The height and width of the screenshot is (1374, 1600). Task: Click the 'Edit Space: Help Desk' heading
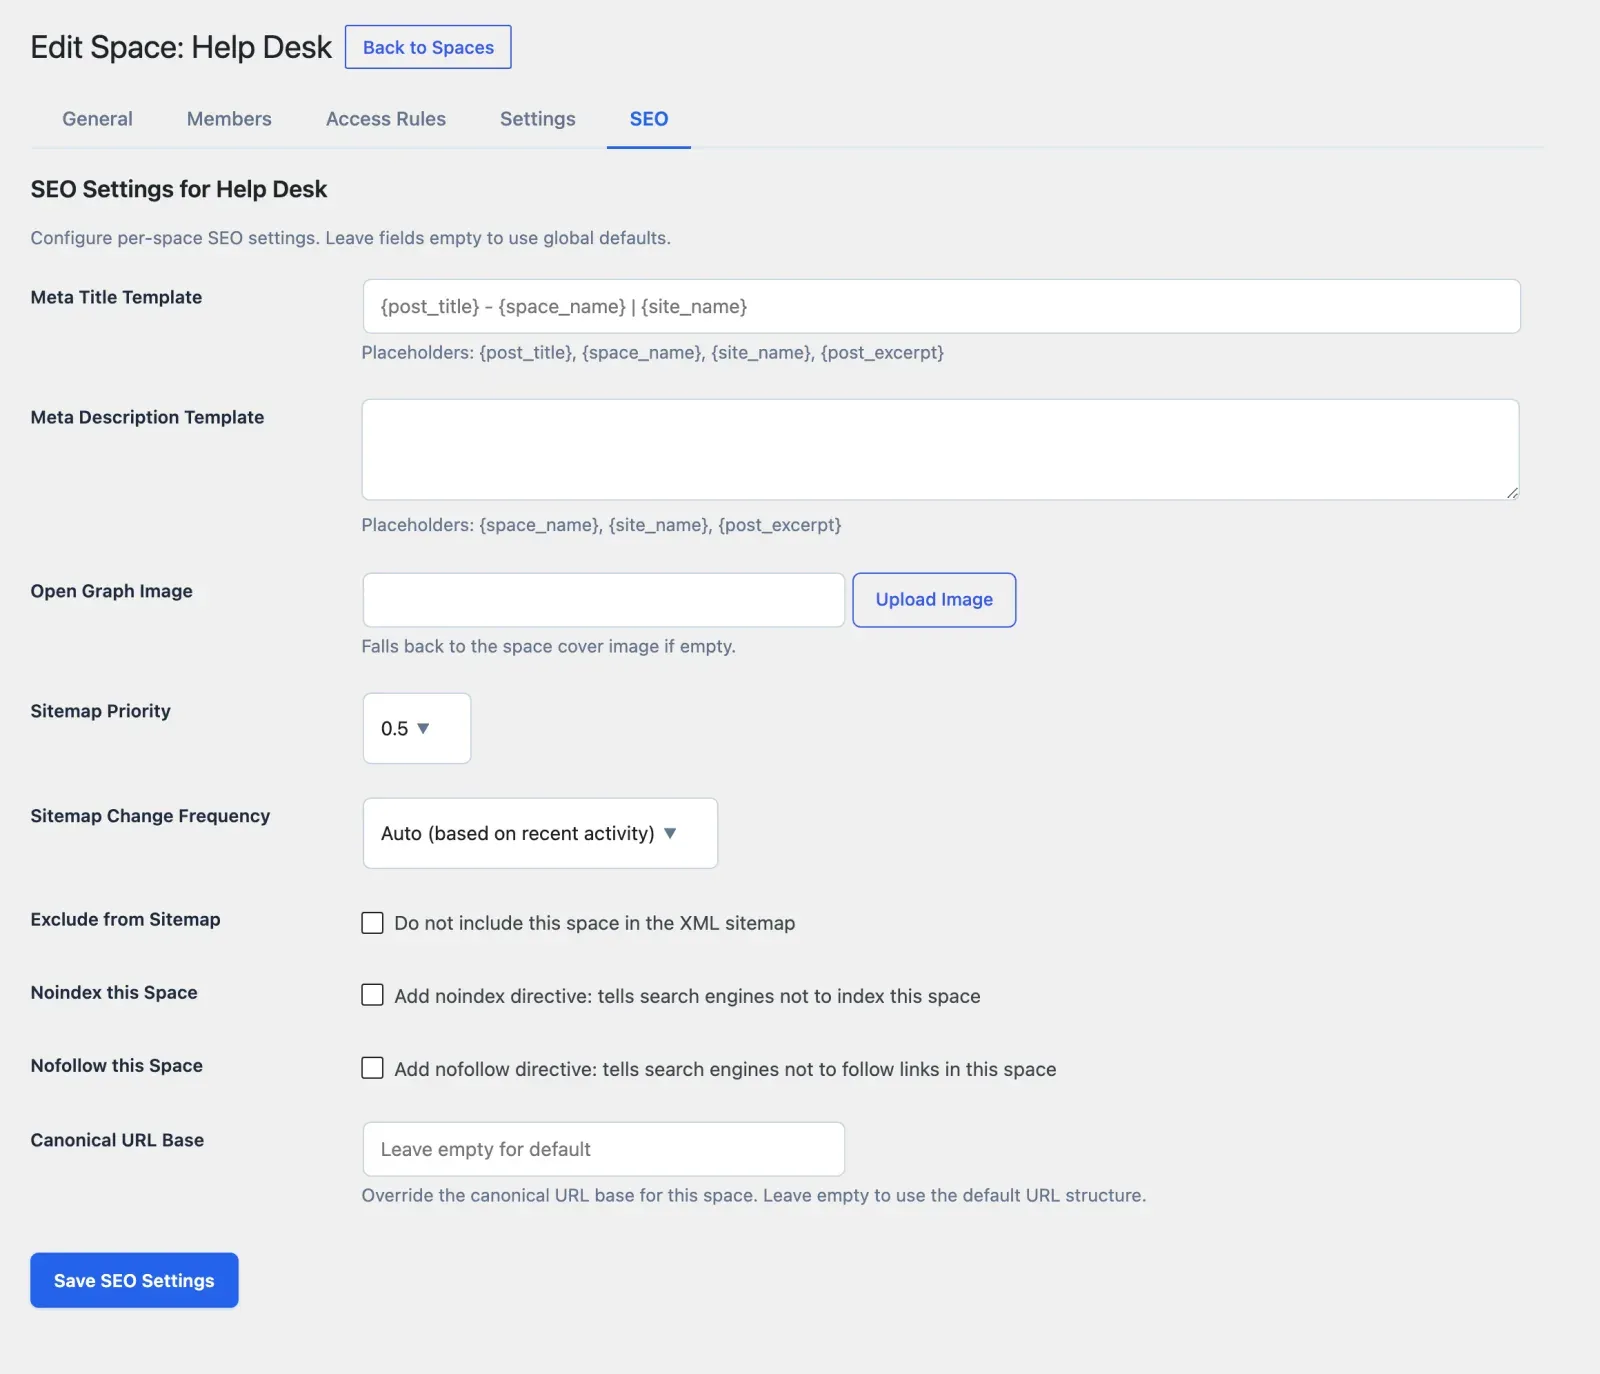(x=181, y=47)
